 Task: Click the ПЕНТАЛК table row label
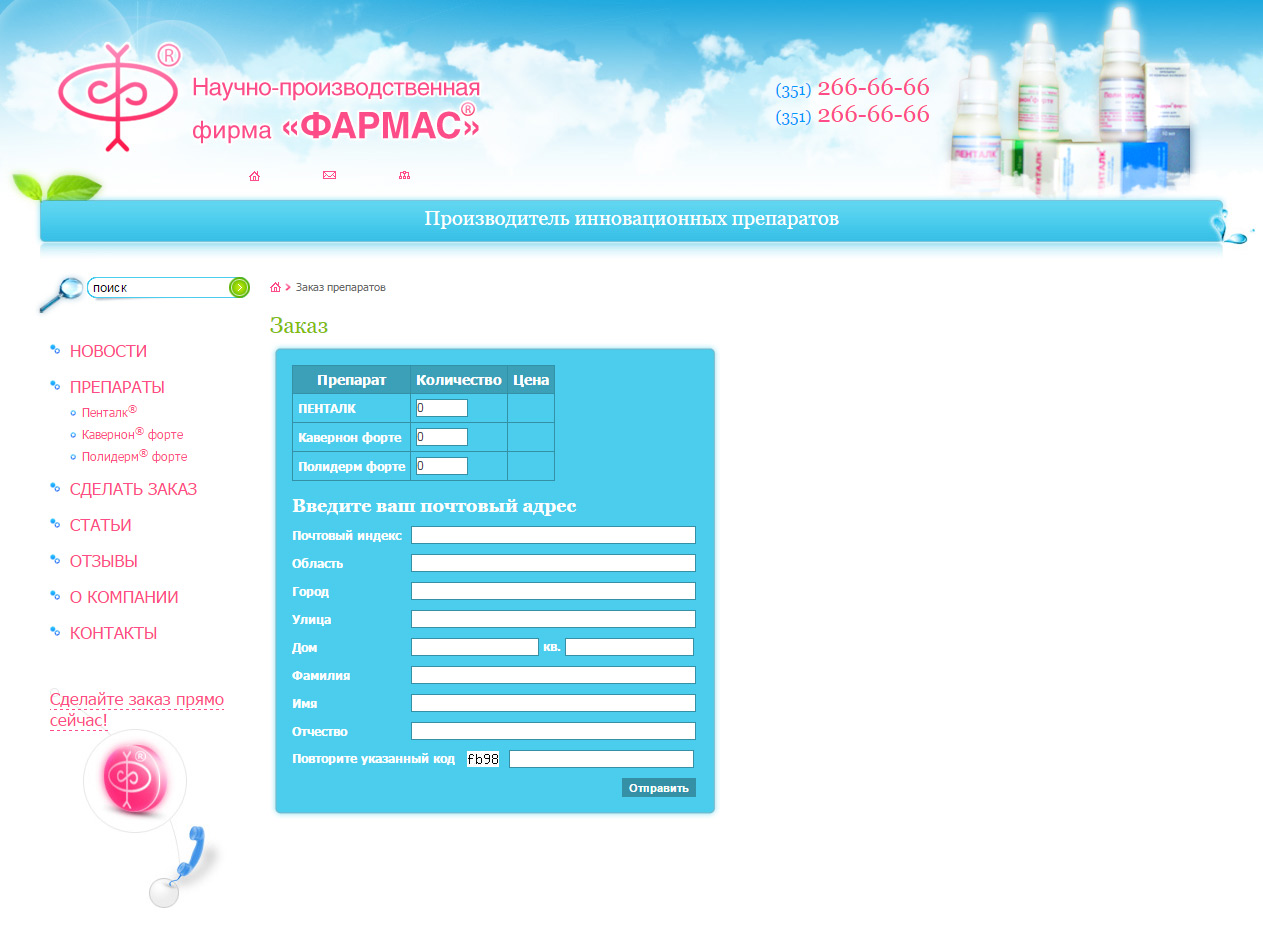pos(327,409)
